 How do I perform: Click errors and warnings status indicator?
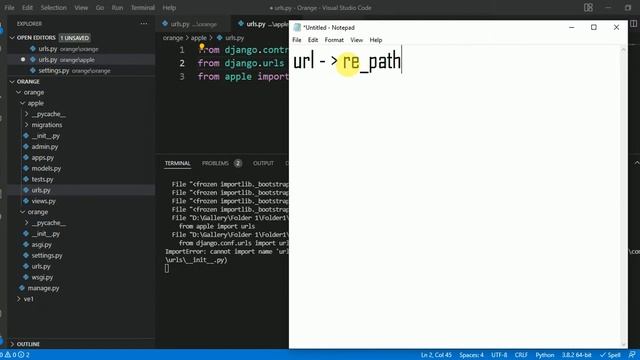tap(16, 355)
